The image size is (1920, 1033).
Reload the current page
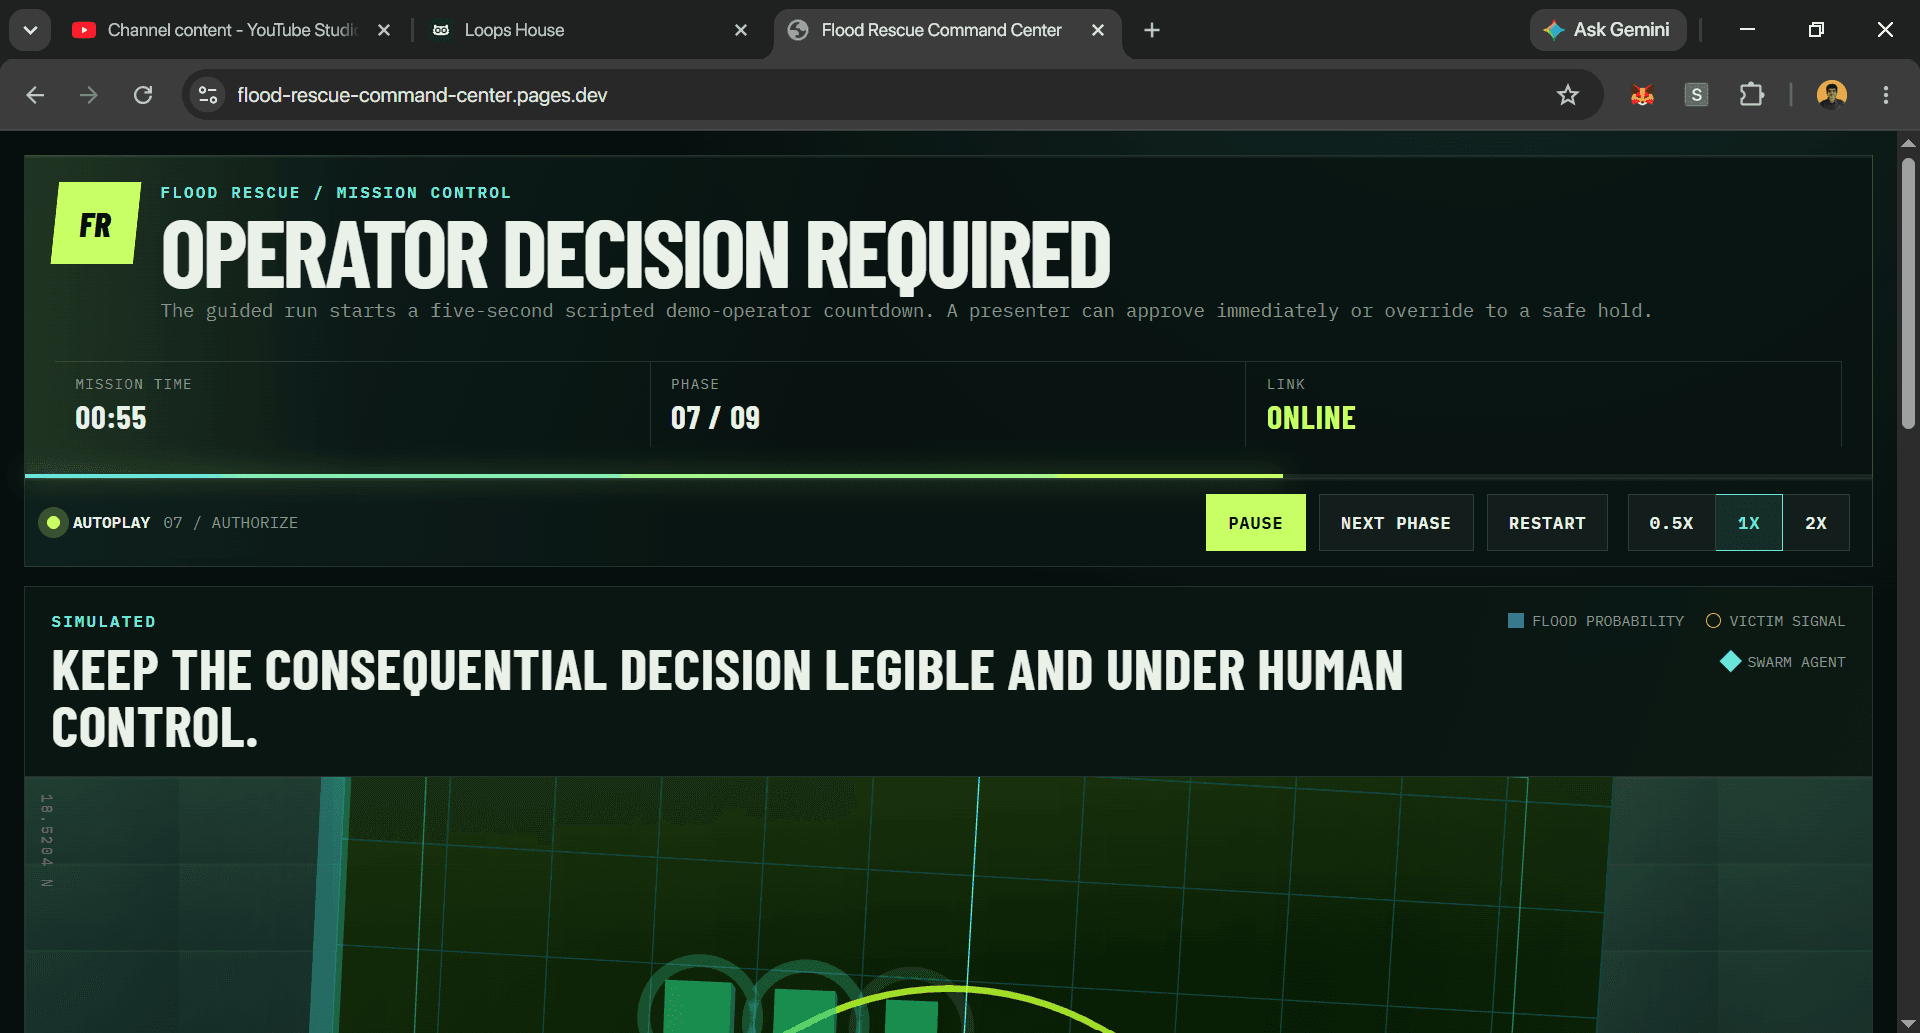[x=143, y=95]
